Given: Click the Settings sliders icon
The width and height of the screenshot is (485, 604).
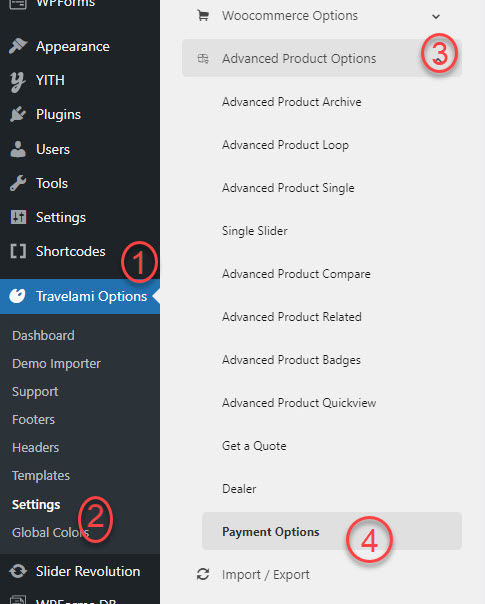Looking at the screenshot, I should (18, 217).
